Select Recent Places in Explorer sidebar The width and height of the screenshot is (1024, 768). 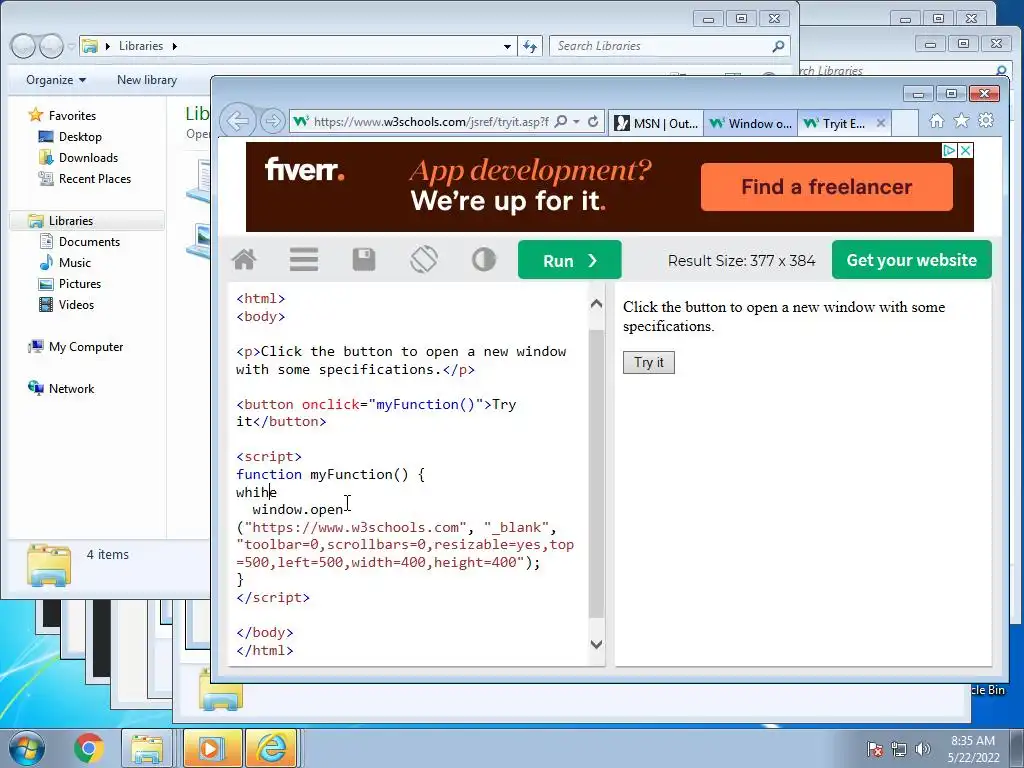95,178
